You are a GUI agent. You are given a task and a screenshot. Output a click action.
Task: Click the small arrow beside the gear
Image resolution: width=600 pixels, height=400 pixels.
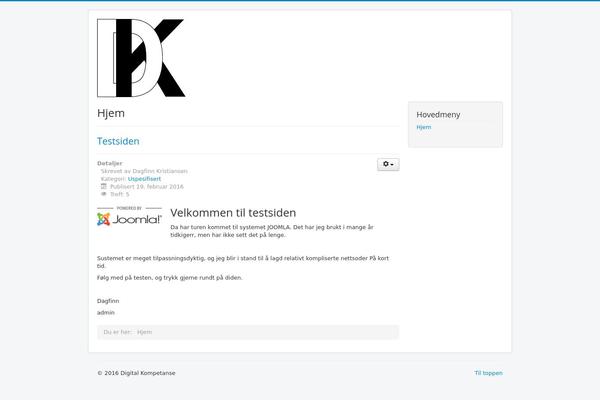pos(392,165)
